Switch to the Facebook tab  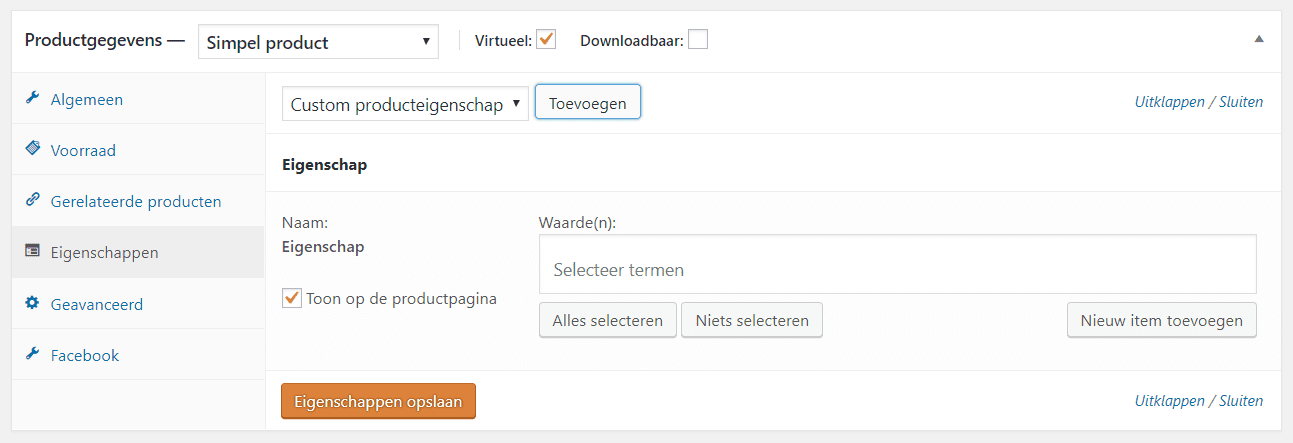point(138,354)
